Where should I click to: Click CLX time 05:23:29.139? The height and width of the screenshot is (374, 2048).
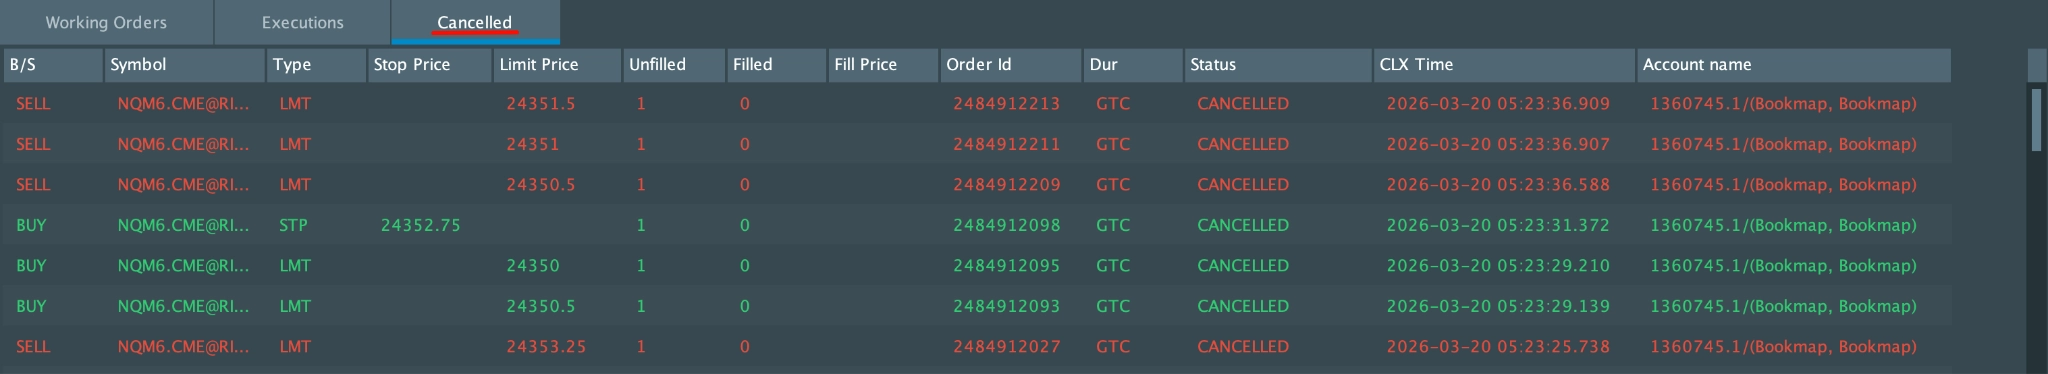point(1498,306)
